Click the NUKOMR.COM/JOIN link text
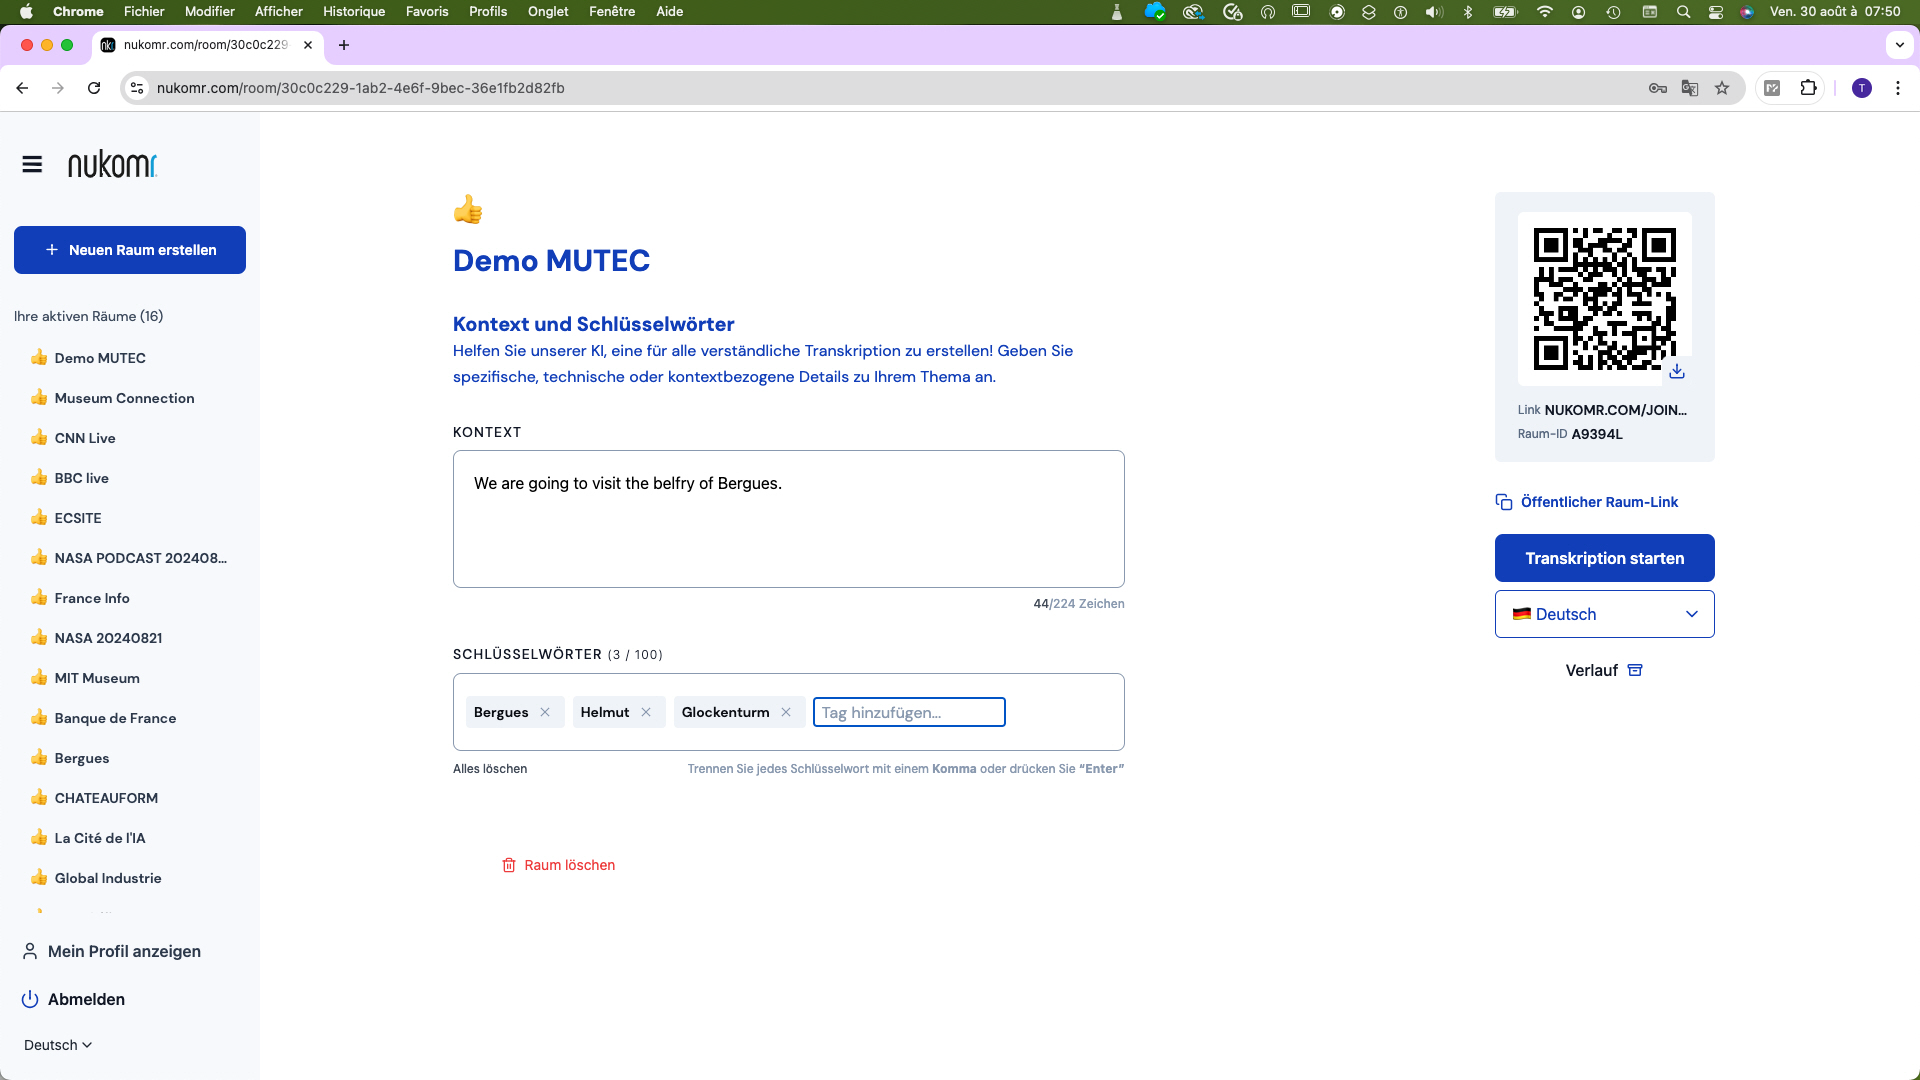 click(1615, 410)
